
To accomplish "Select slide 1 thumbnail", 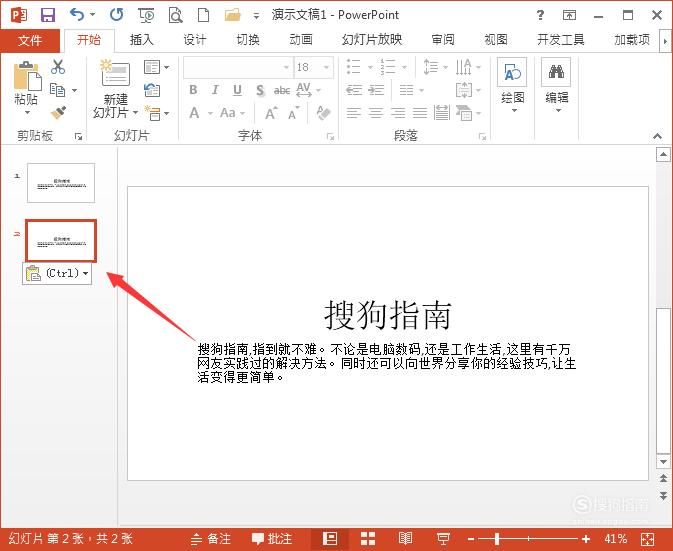I will pos(61,183).
